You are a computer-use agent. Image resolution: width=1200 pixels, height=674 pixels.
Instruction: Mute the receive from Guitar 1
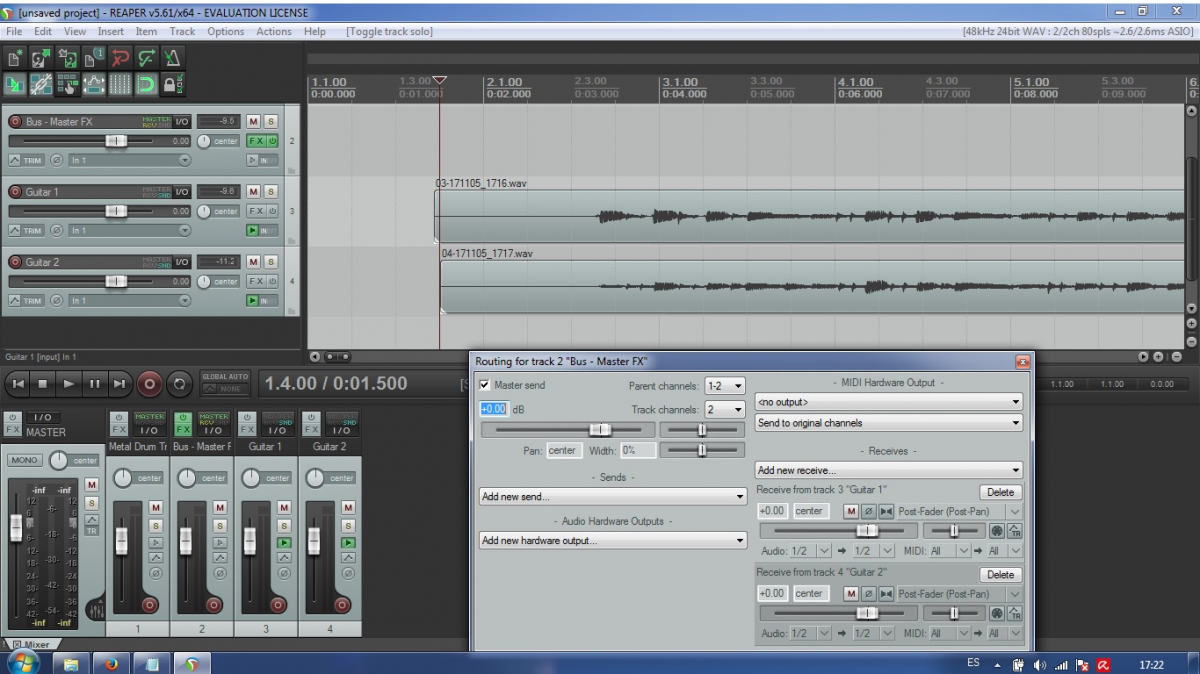[x=850, y=511]
